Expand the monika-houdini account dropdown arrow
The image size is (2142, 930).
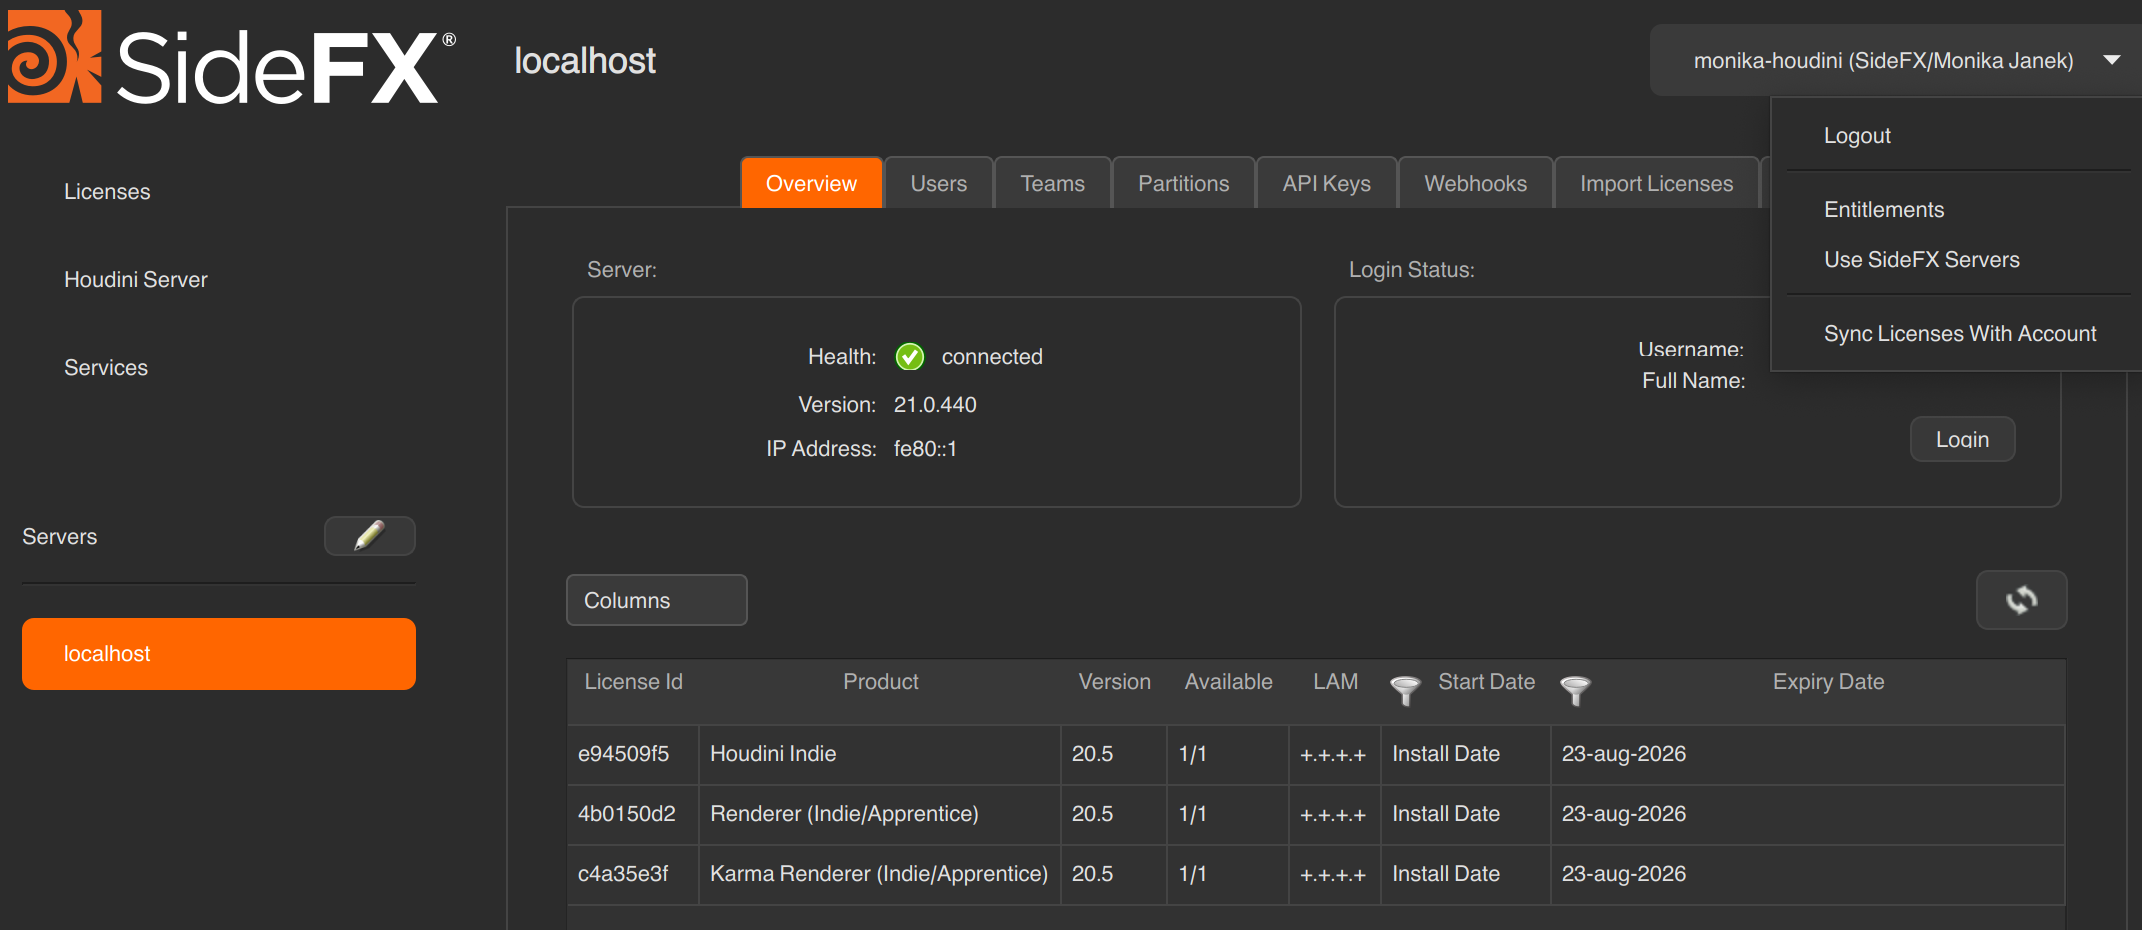(x=2111, y=60)
